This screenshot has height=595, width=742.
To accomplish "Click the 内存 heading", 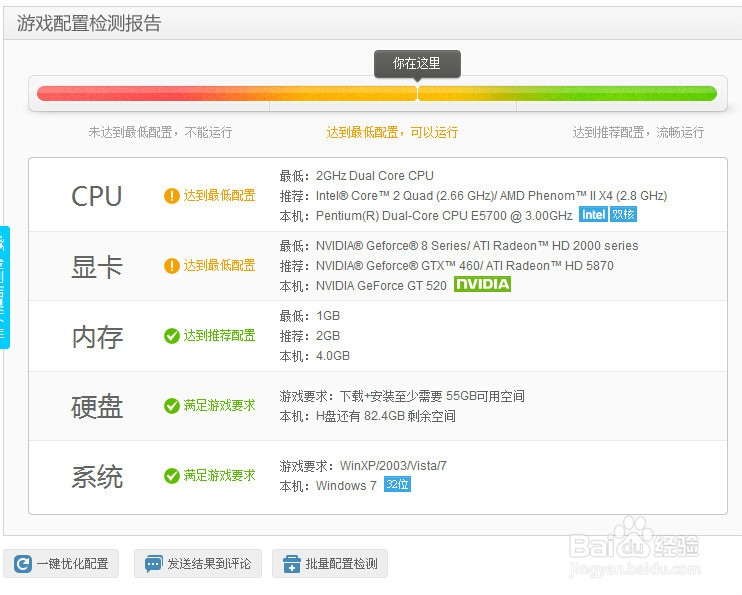I will pos(97,337).
